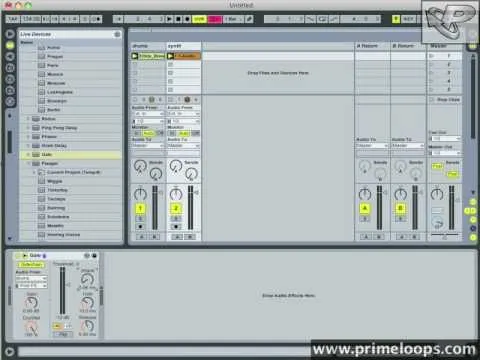Viewport: 480px width, 360px height.
Task: Toggle track 2 activator button
Action: 176,209
